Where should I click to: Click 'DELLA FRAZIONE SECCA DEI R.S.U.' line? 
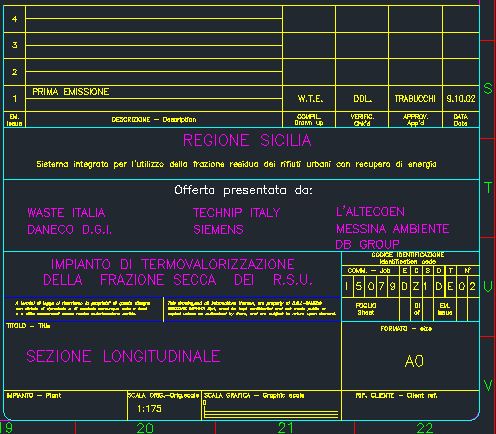(x=178, y=280)
